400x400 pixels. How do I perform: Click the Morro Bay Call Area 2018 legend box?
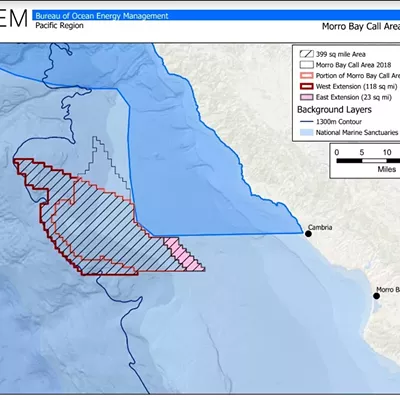[306, 65]
